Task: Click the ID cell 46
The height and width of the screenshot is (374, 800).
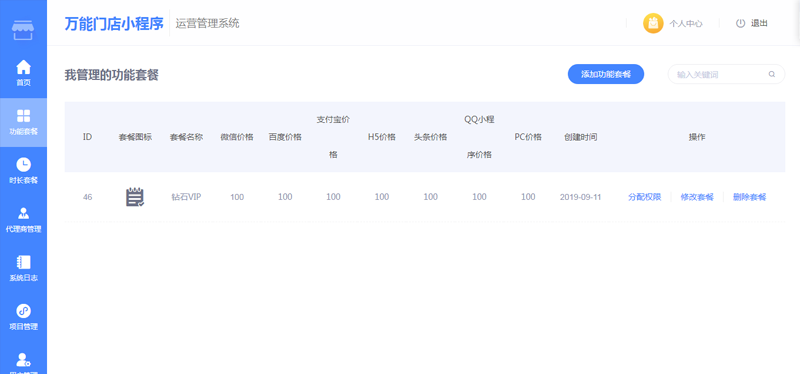Action: click(x=87, y=197)
